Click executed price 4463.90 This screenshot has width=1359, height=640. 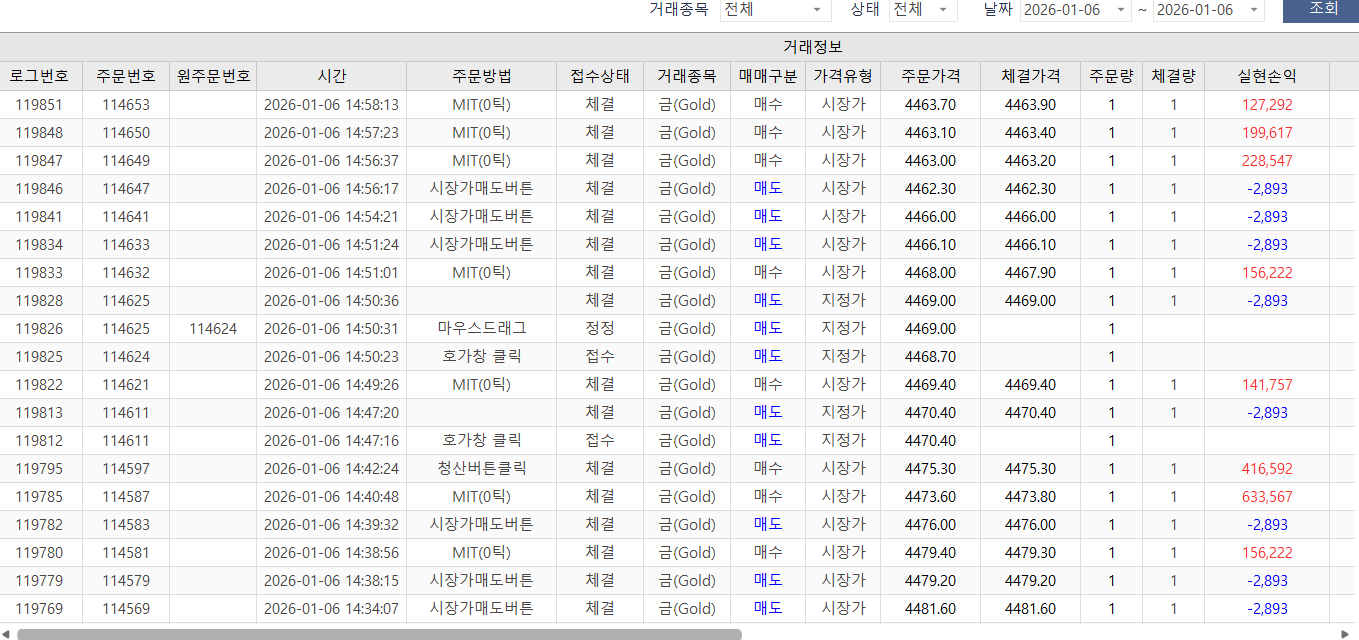(1030, 105)
